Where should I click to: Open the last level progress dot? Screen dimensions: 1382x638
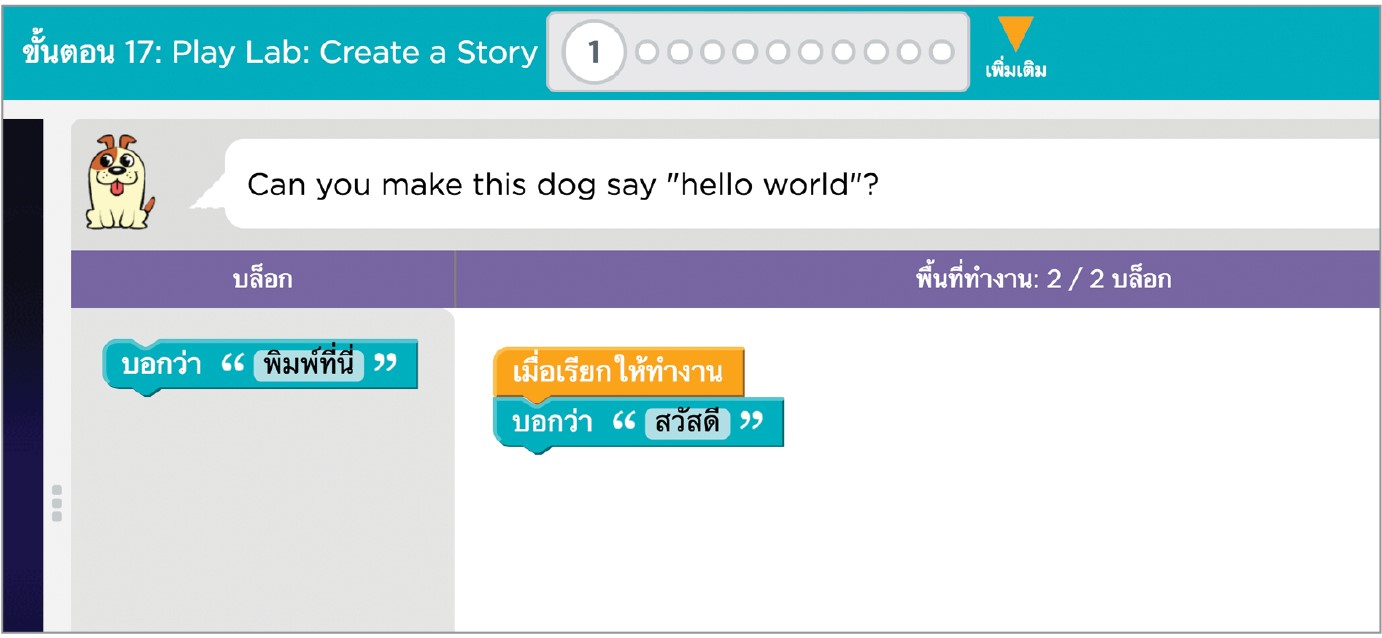click(941, 52)
